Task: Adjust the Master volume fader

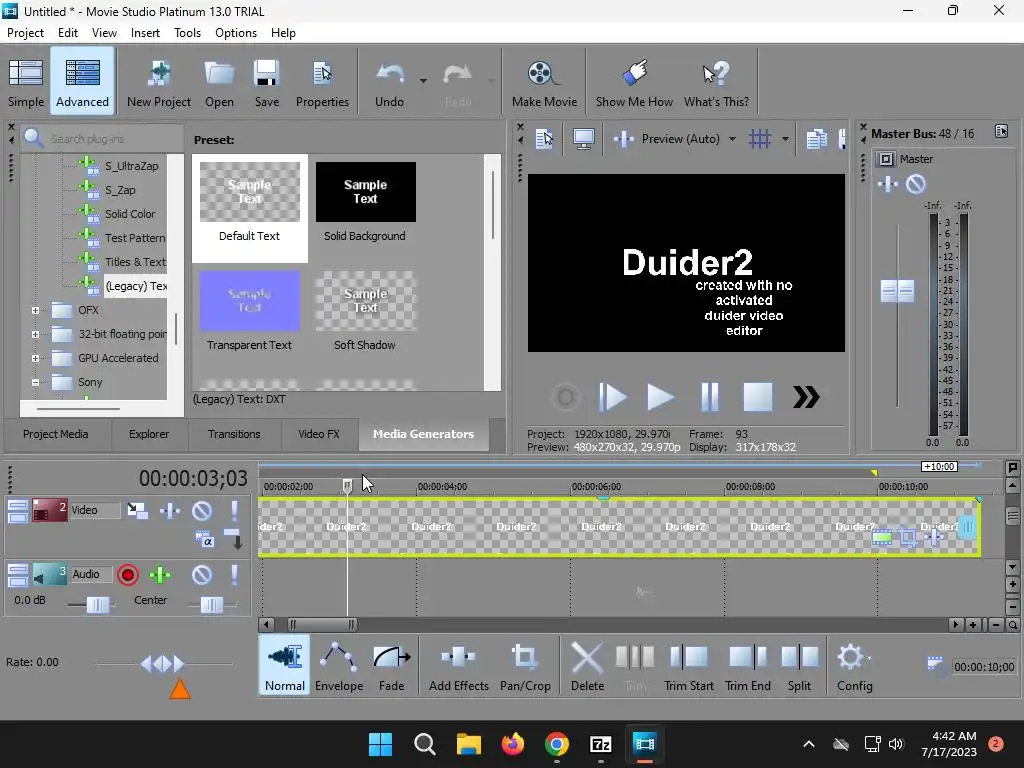Action: (897, 291)
